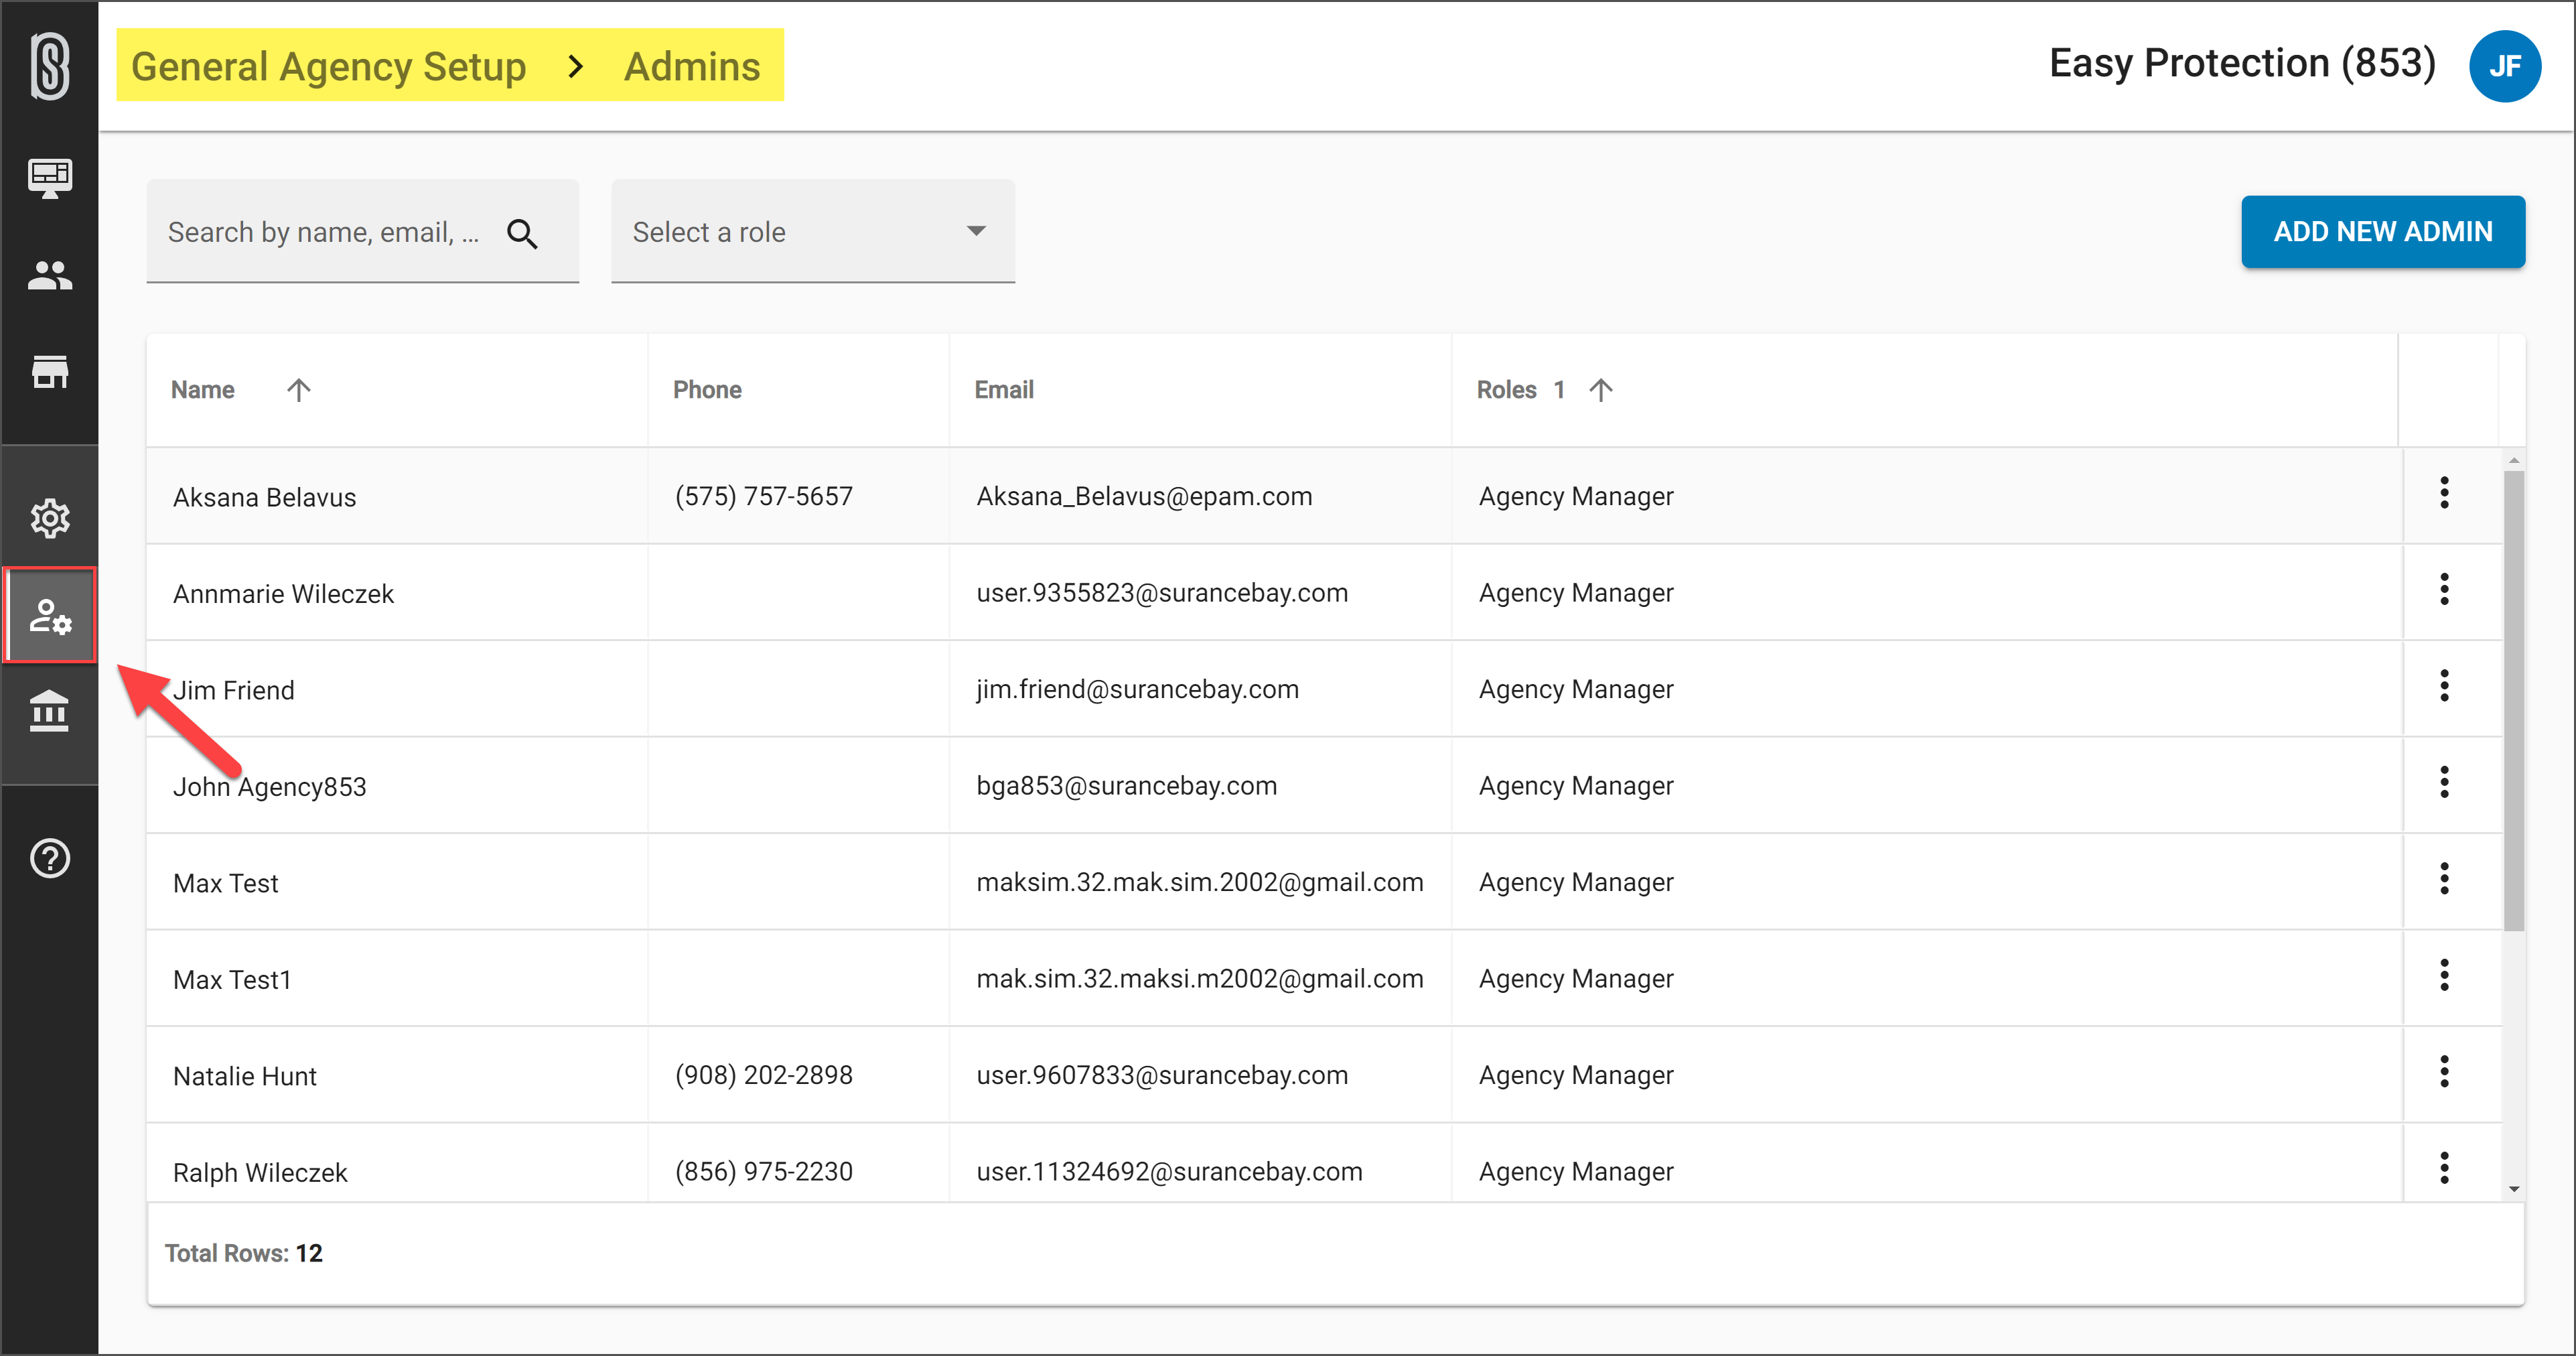Image resolution: width=2576 pixels, height=1356 pixels.
Task: Open row menu for Aksana Belavus
Action: coord(2444,493)
